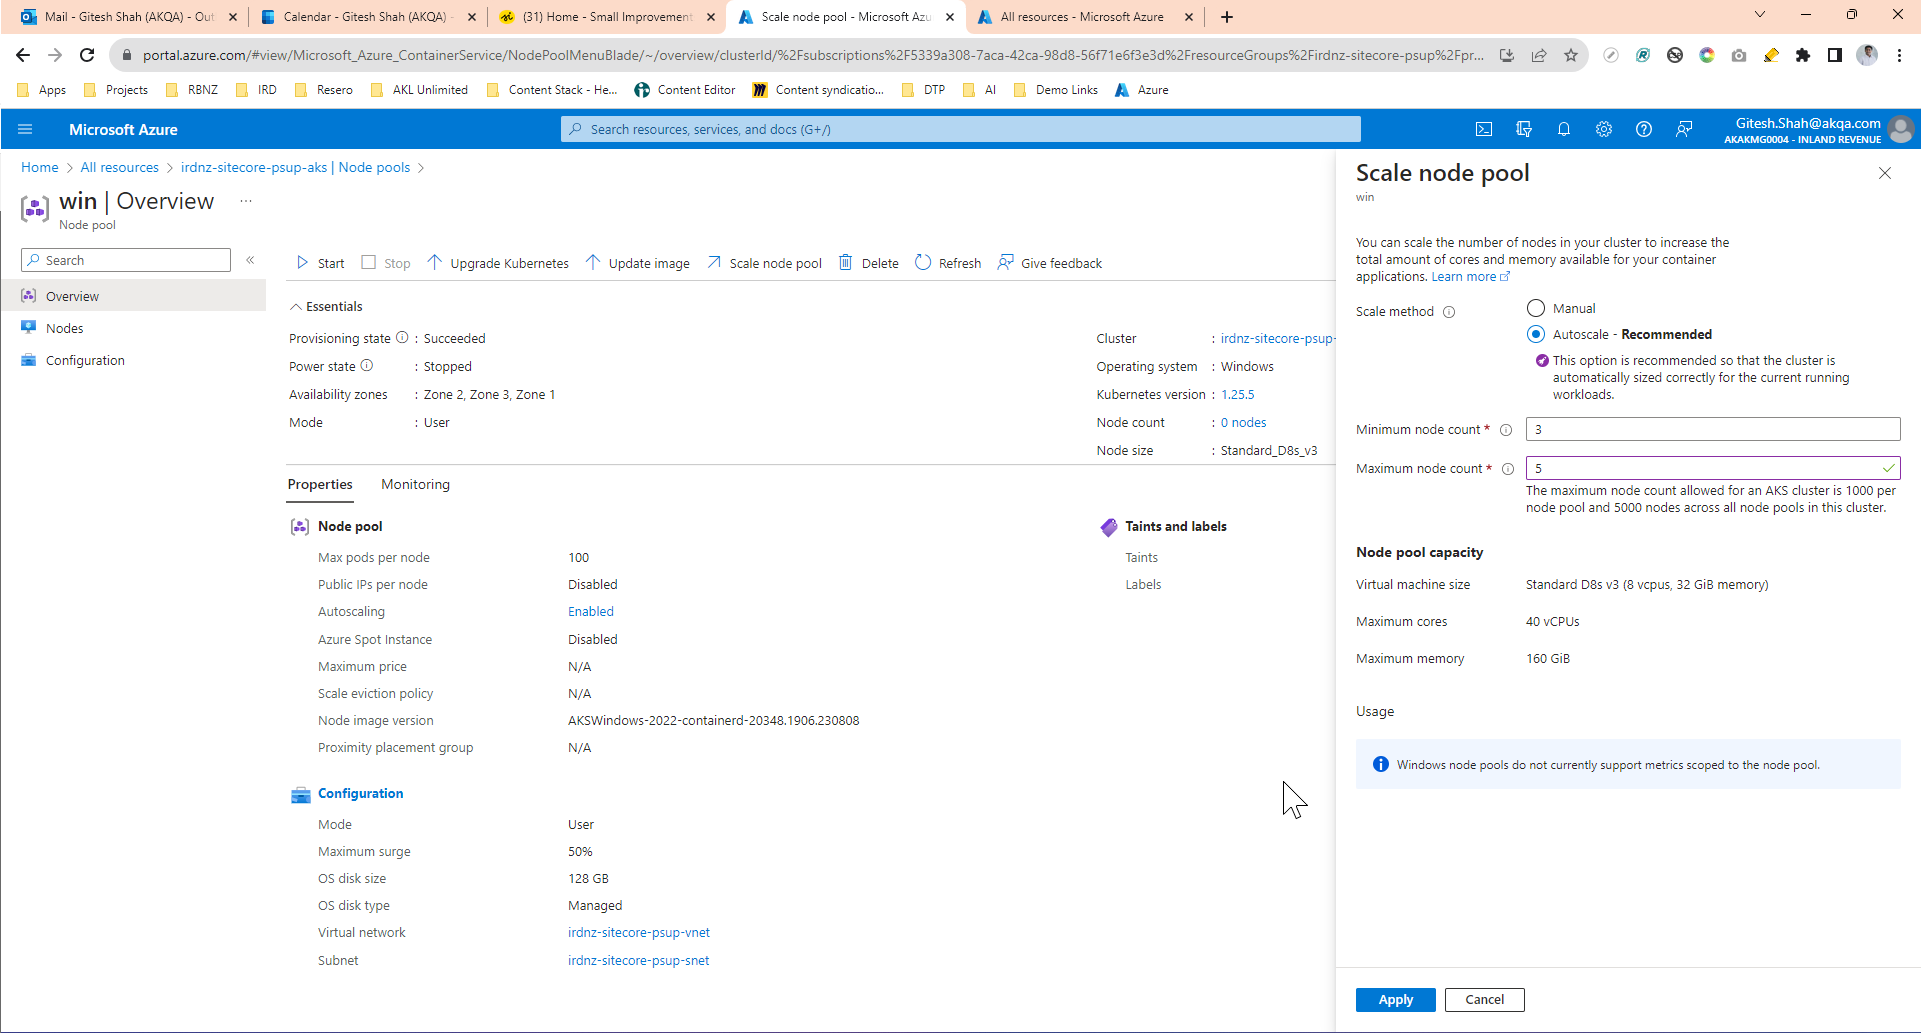Open the account avatar for Gitesh.Shah
Image resolution: width=1921 pixels, height=1033 pixels.
point(1901,129)
